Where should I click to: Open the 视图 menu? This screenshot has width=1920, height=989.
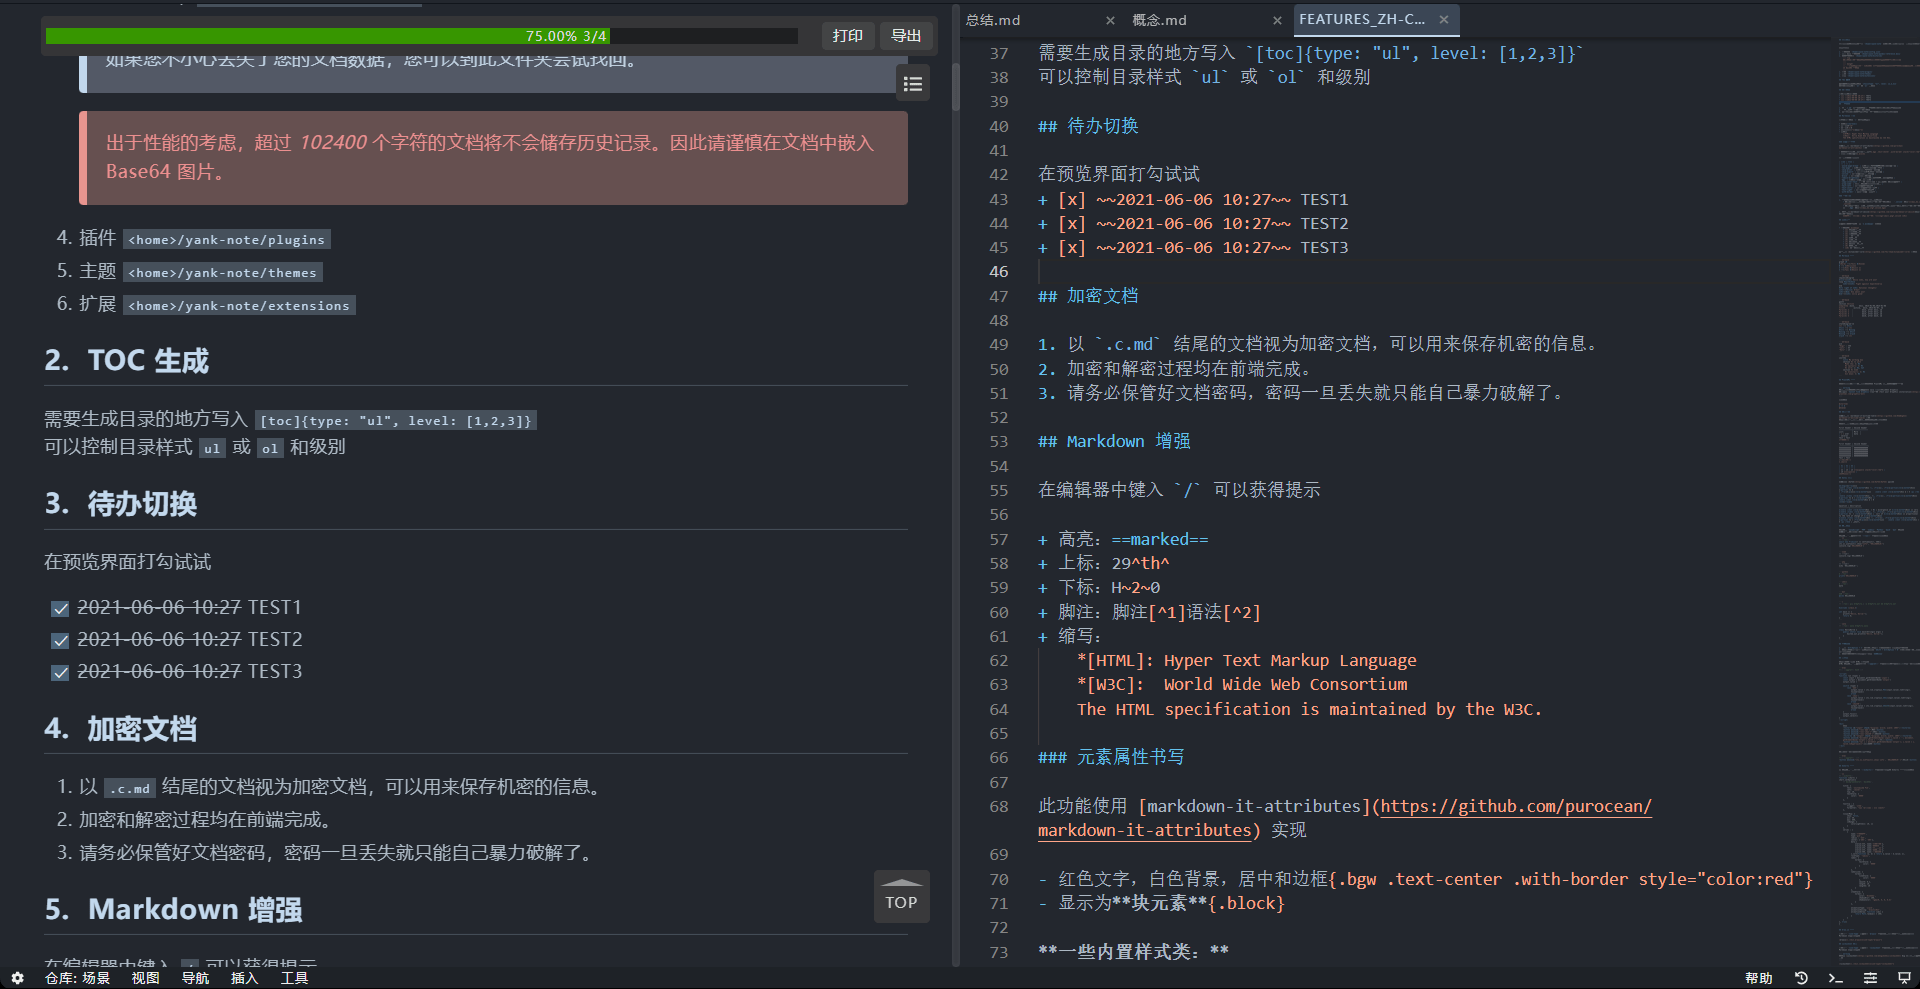(145, 978)
